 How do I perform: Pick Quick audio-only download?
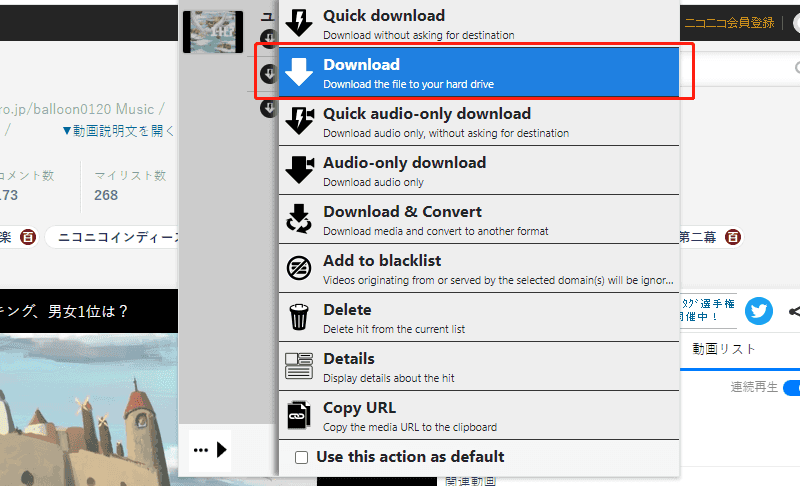tap(479, 121)
